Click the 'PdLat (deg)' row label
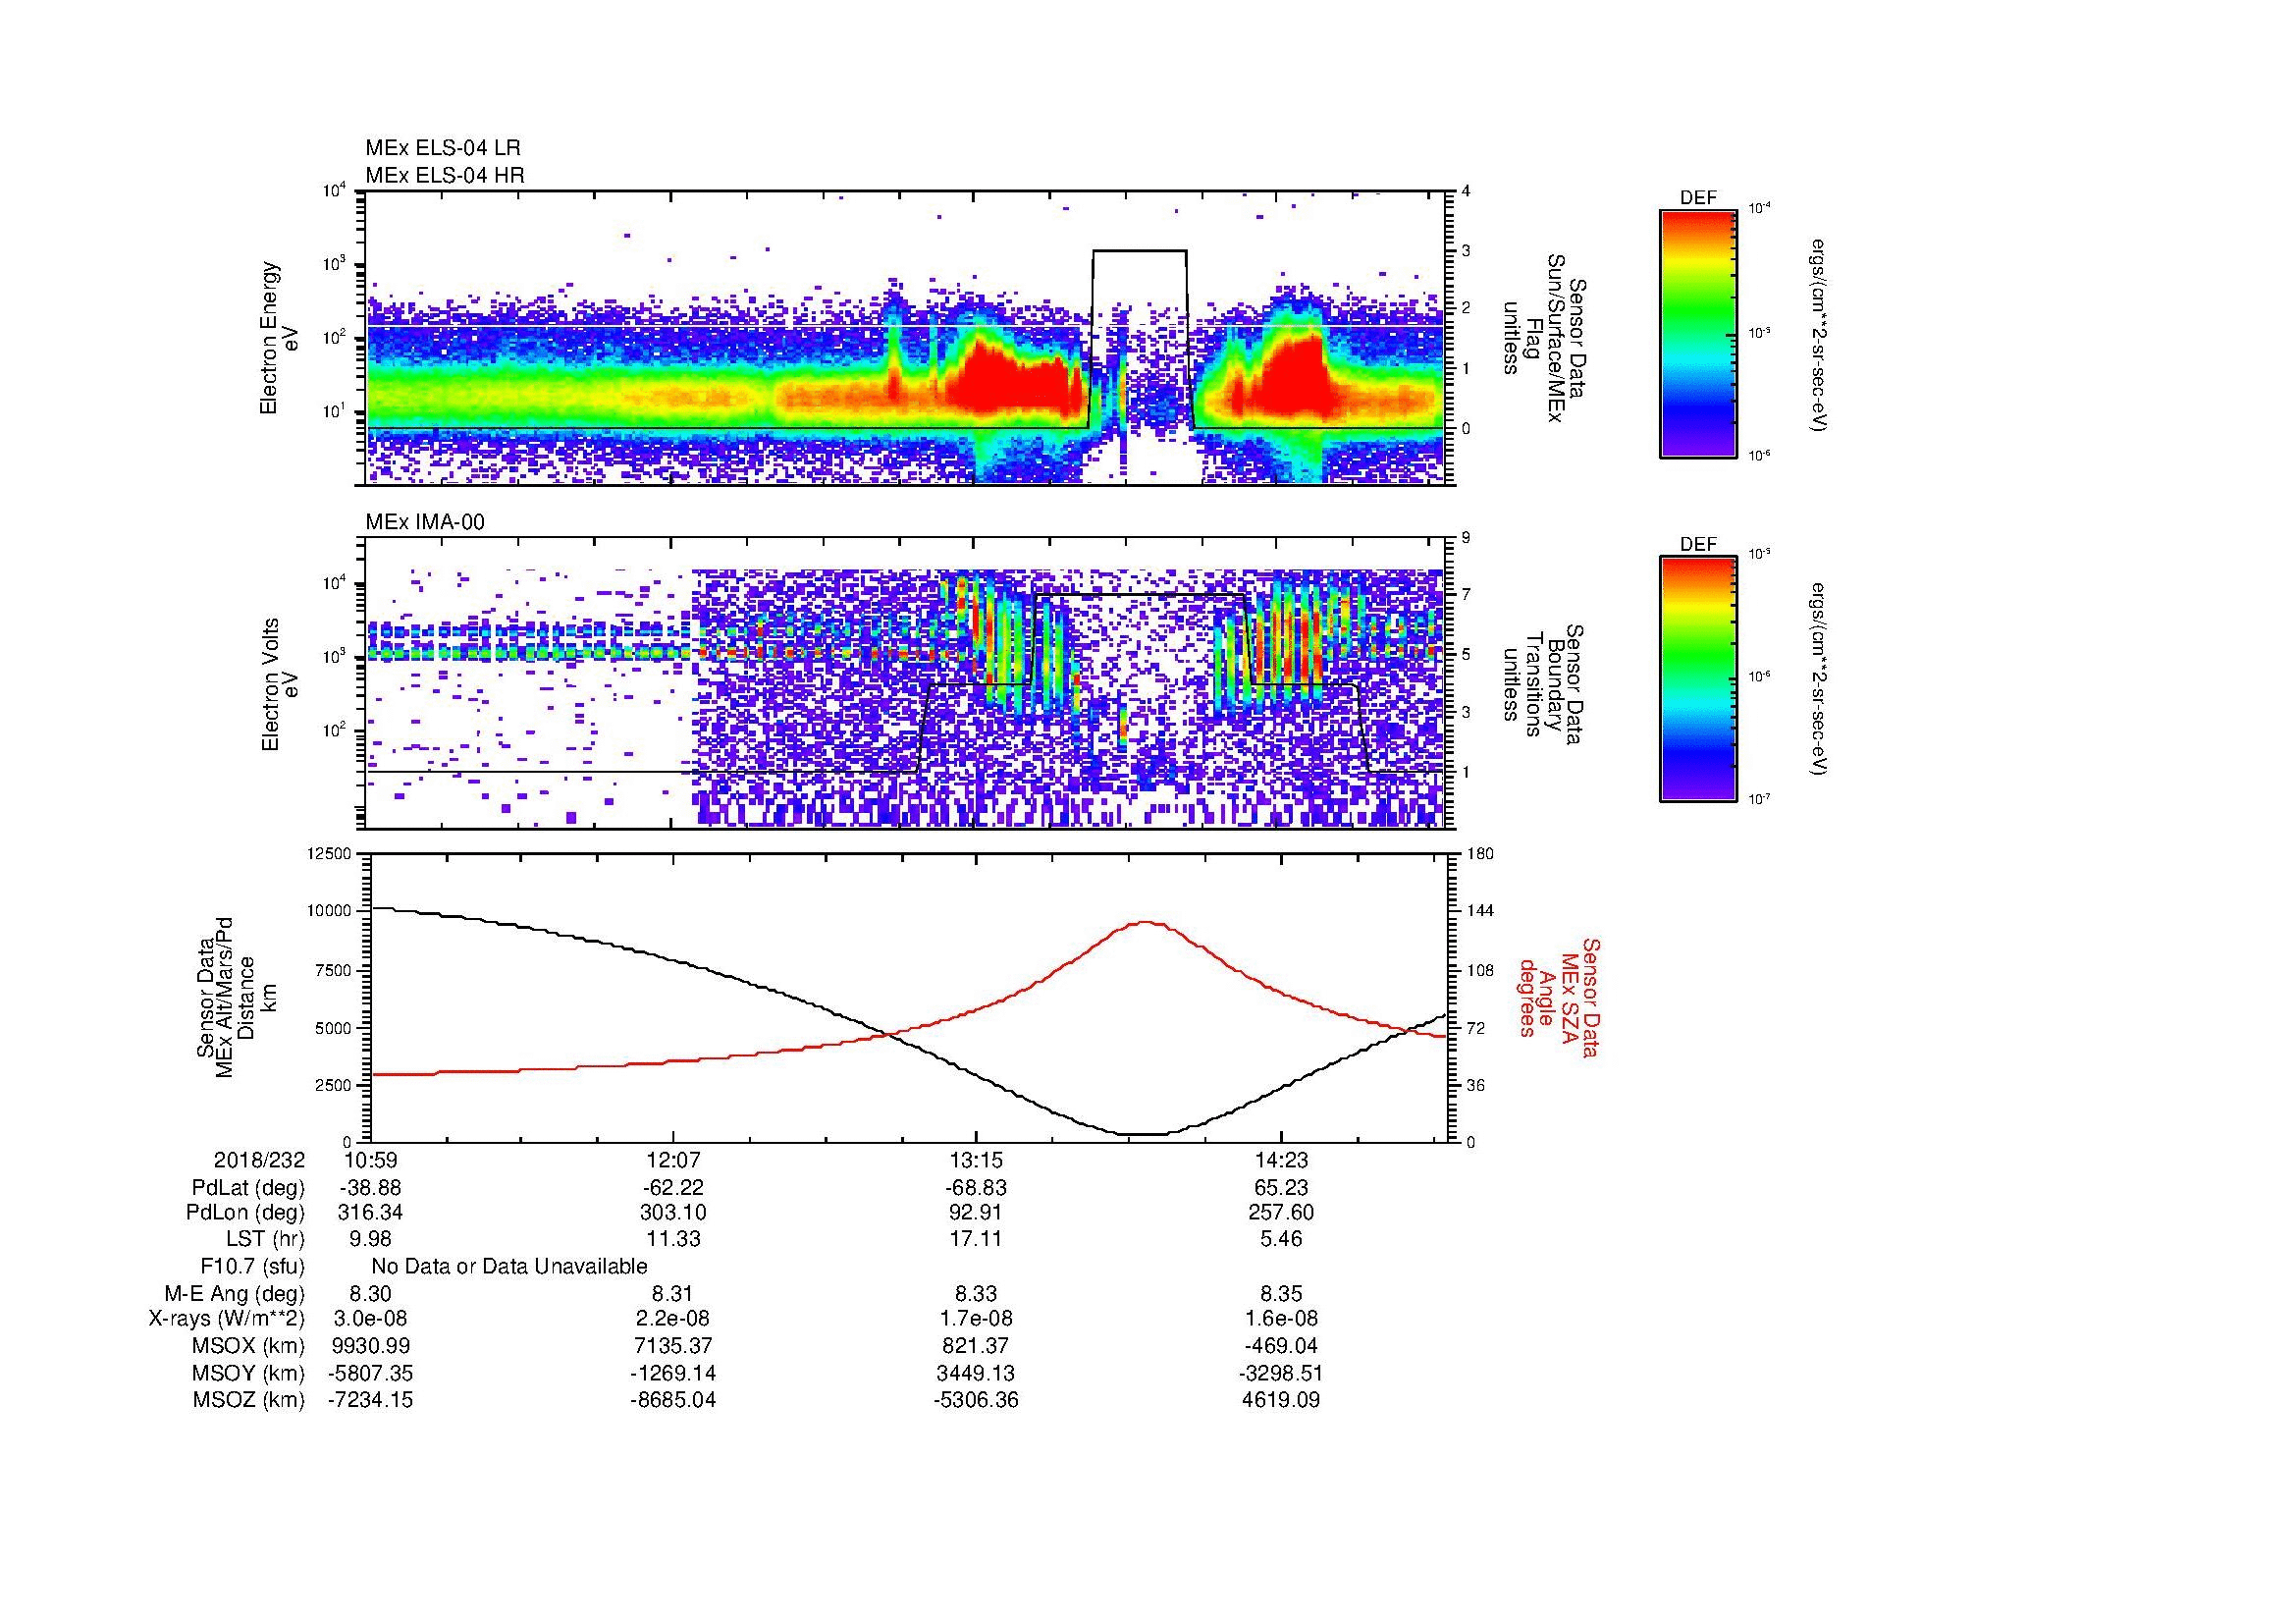 pos(248,1188)
